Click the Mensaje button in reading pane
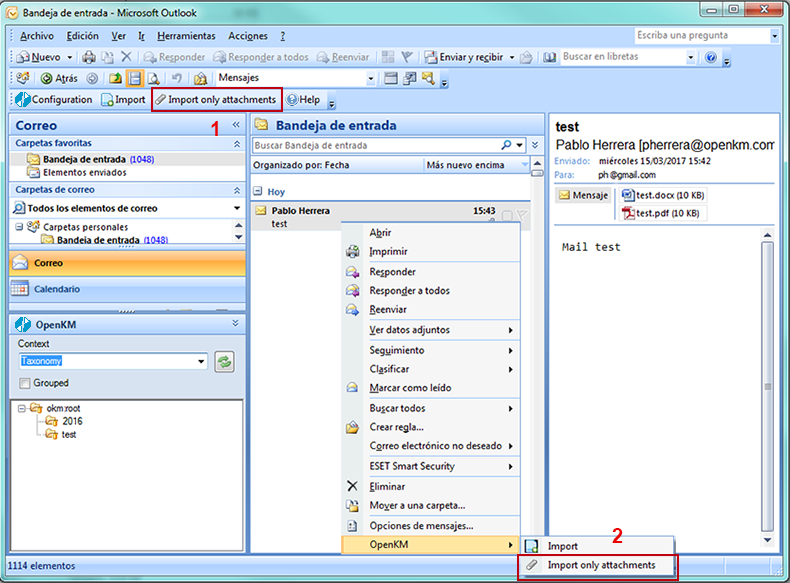 point(583,196)
